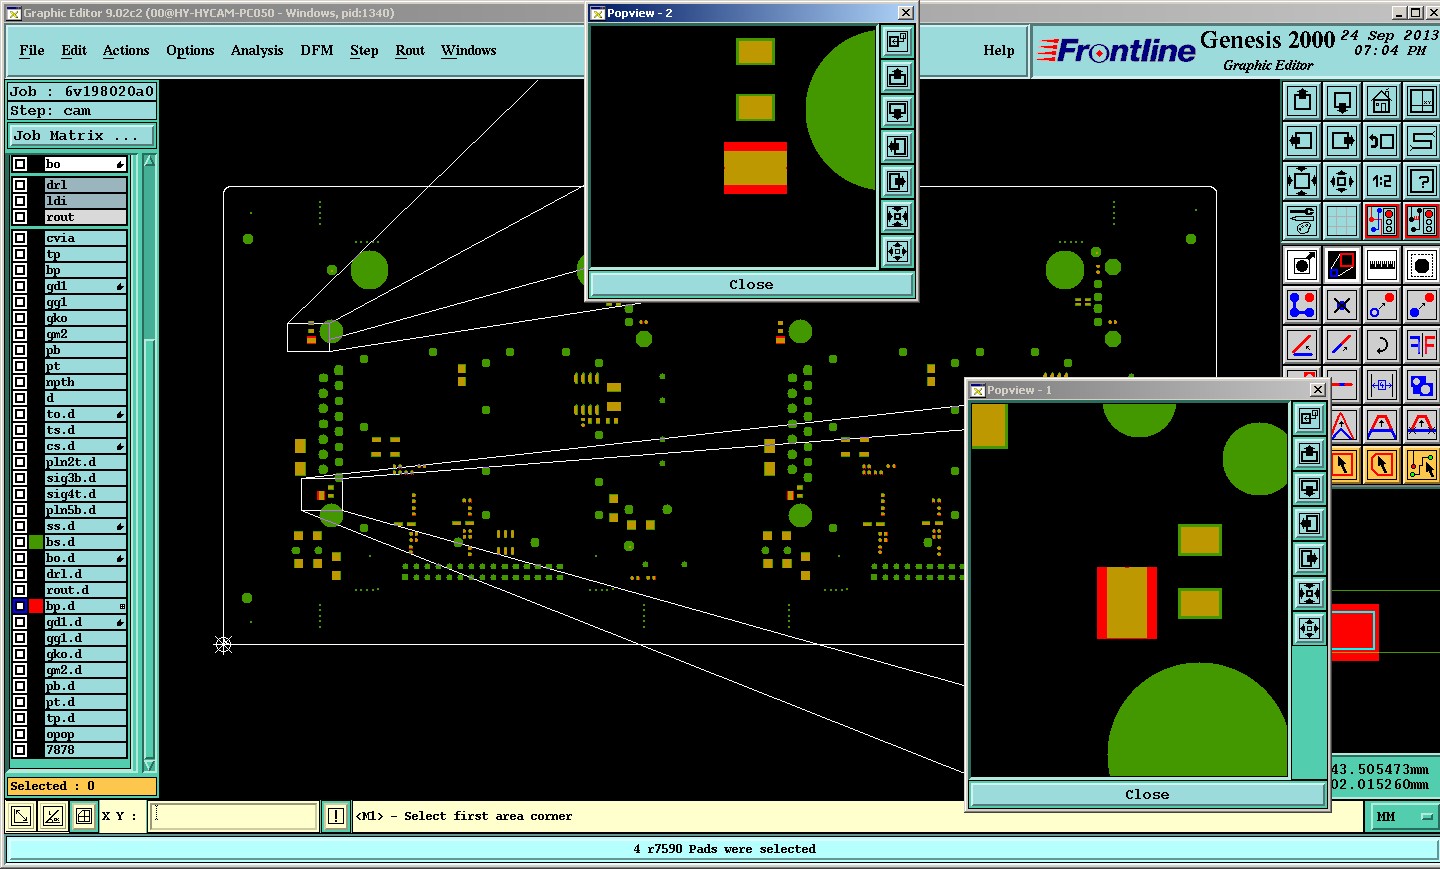Open the File menu
Screen dimensions: 1440x869
[x=32, y=50]
